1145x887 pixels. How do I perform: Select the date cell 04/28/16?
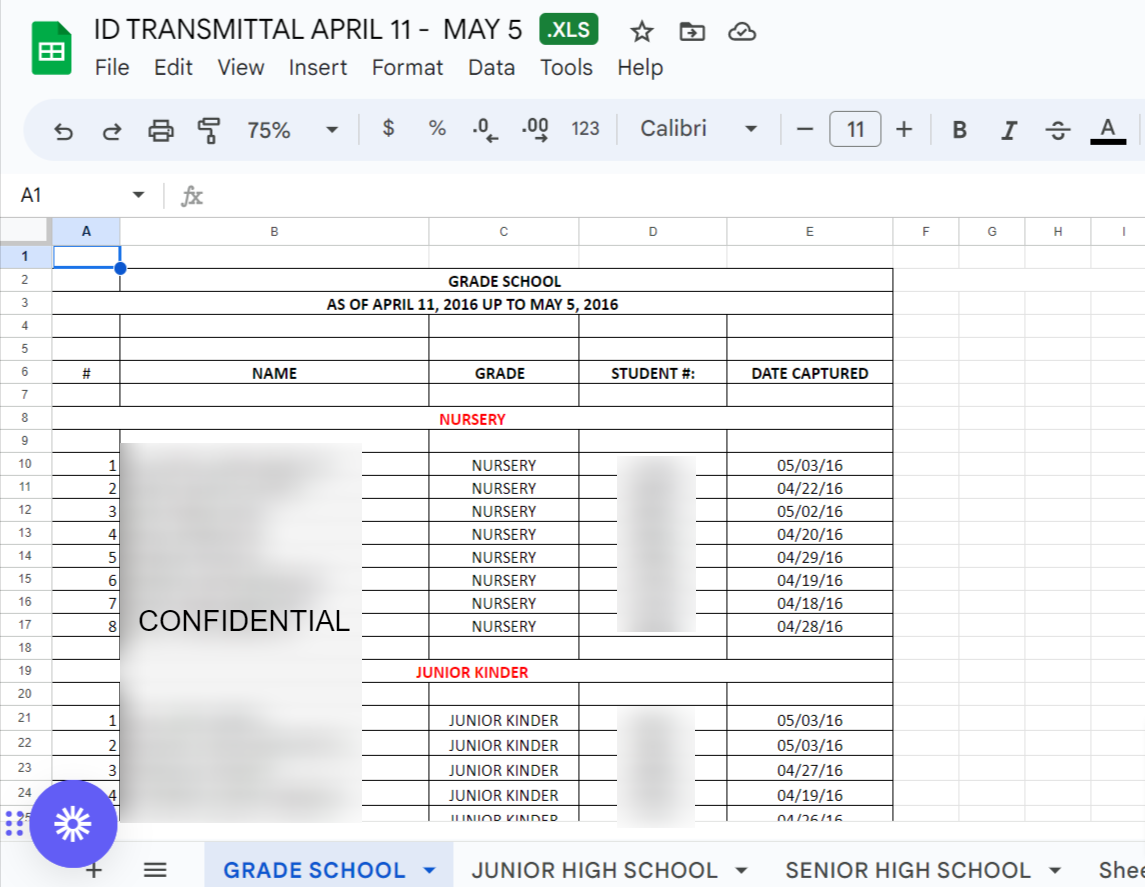pos(809,626)
